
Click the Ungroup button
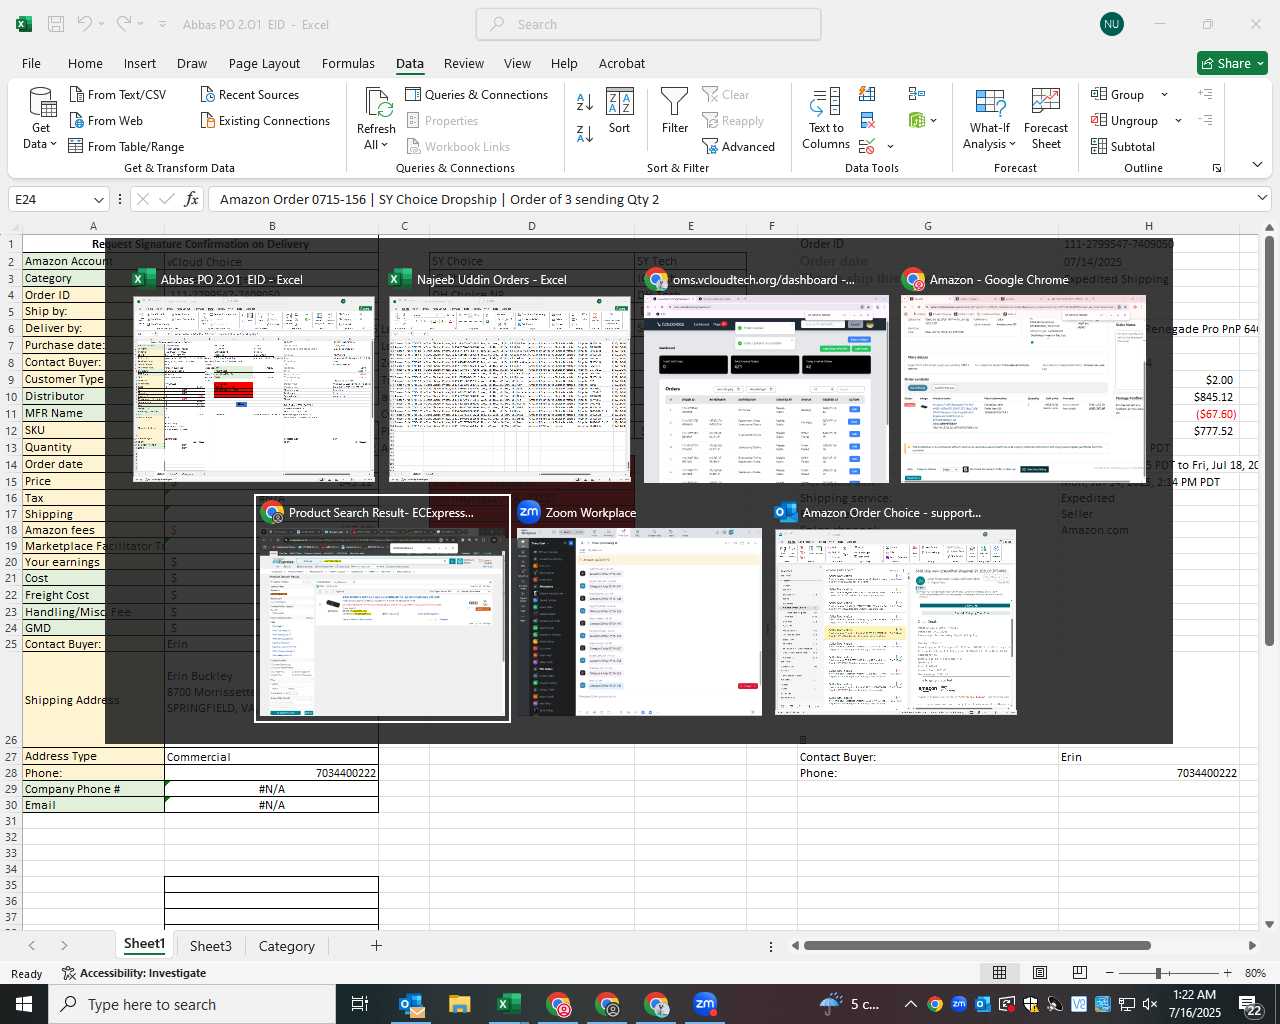pyautogui.click(x=1125, y=120)
